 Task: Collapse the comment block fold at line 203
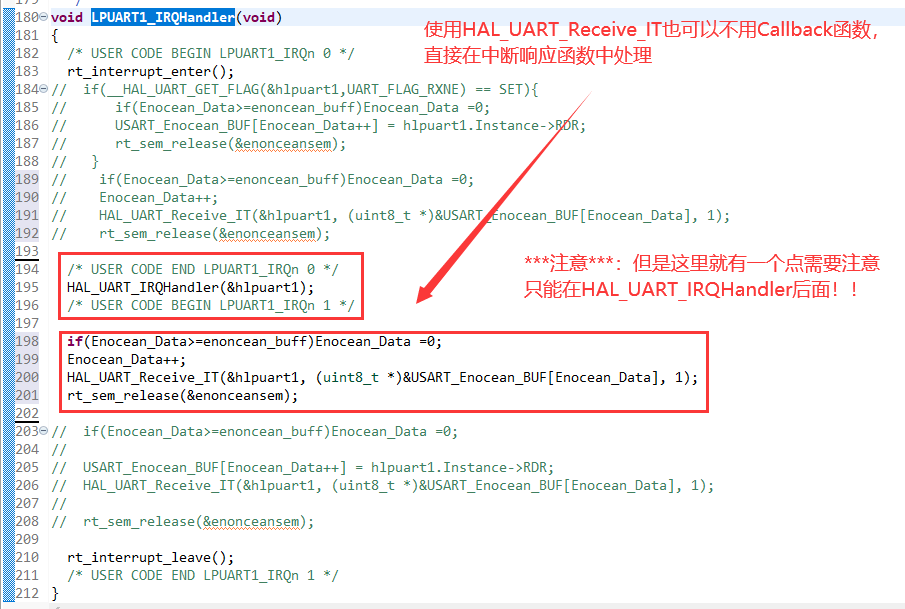(43, 431)
